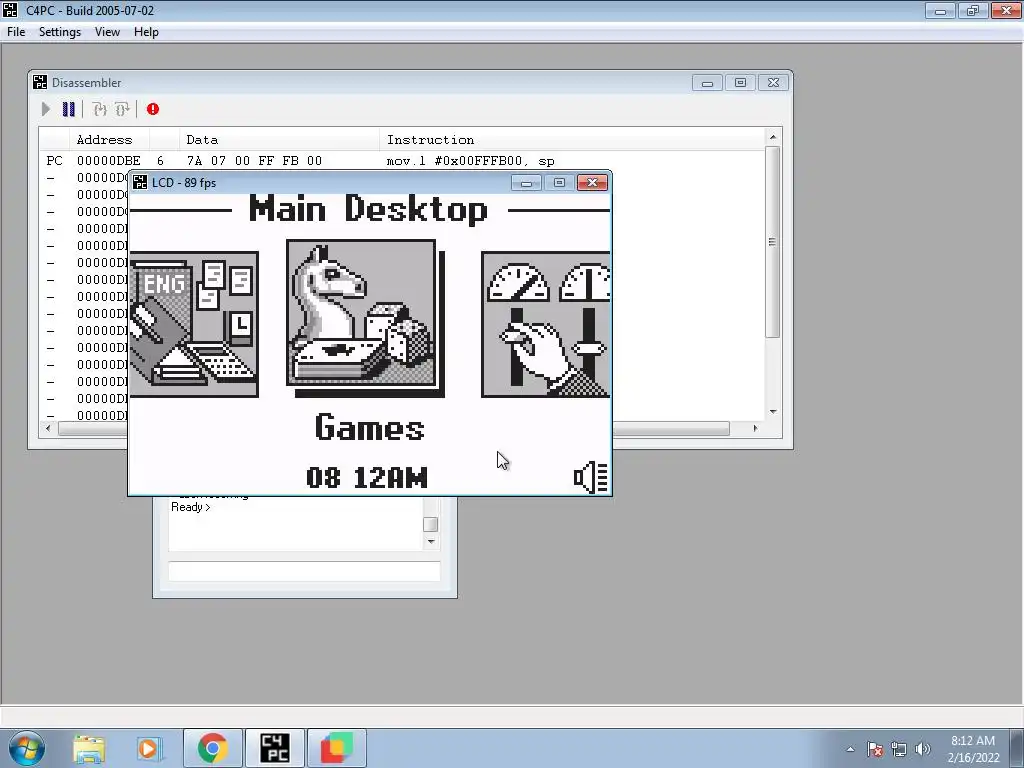Click the network tray icon
The image size is (1024, 768).
pyautogui.click(x=899, y=749)
